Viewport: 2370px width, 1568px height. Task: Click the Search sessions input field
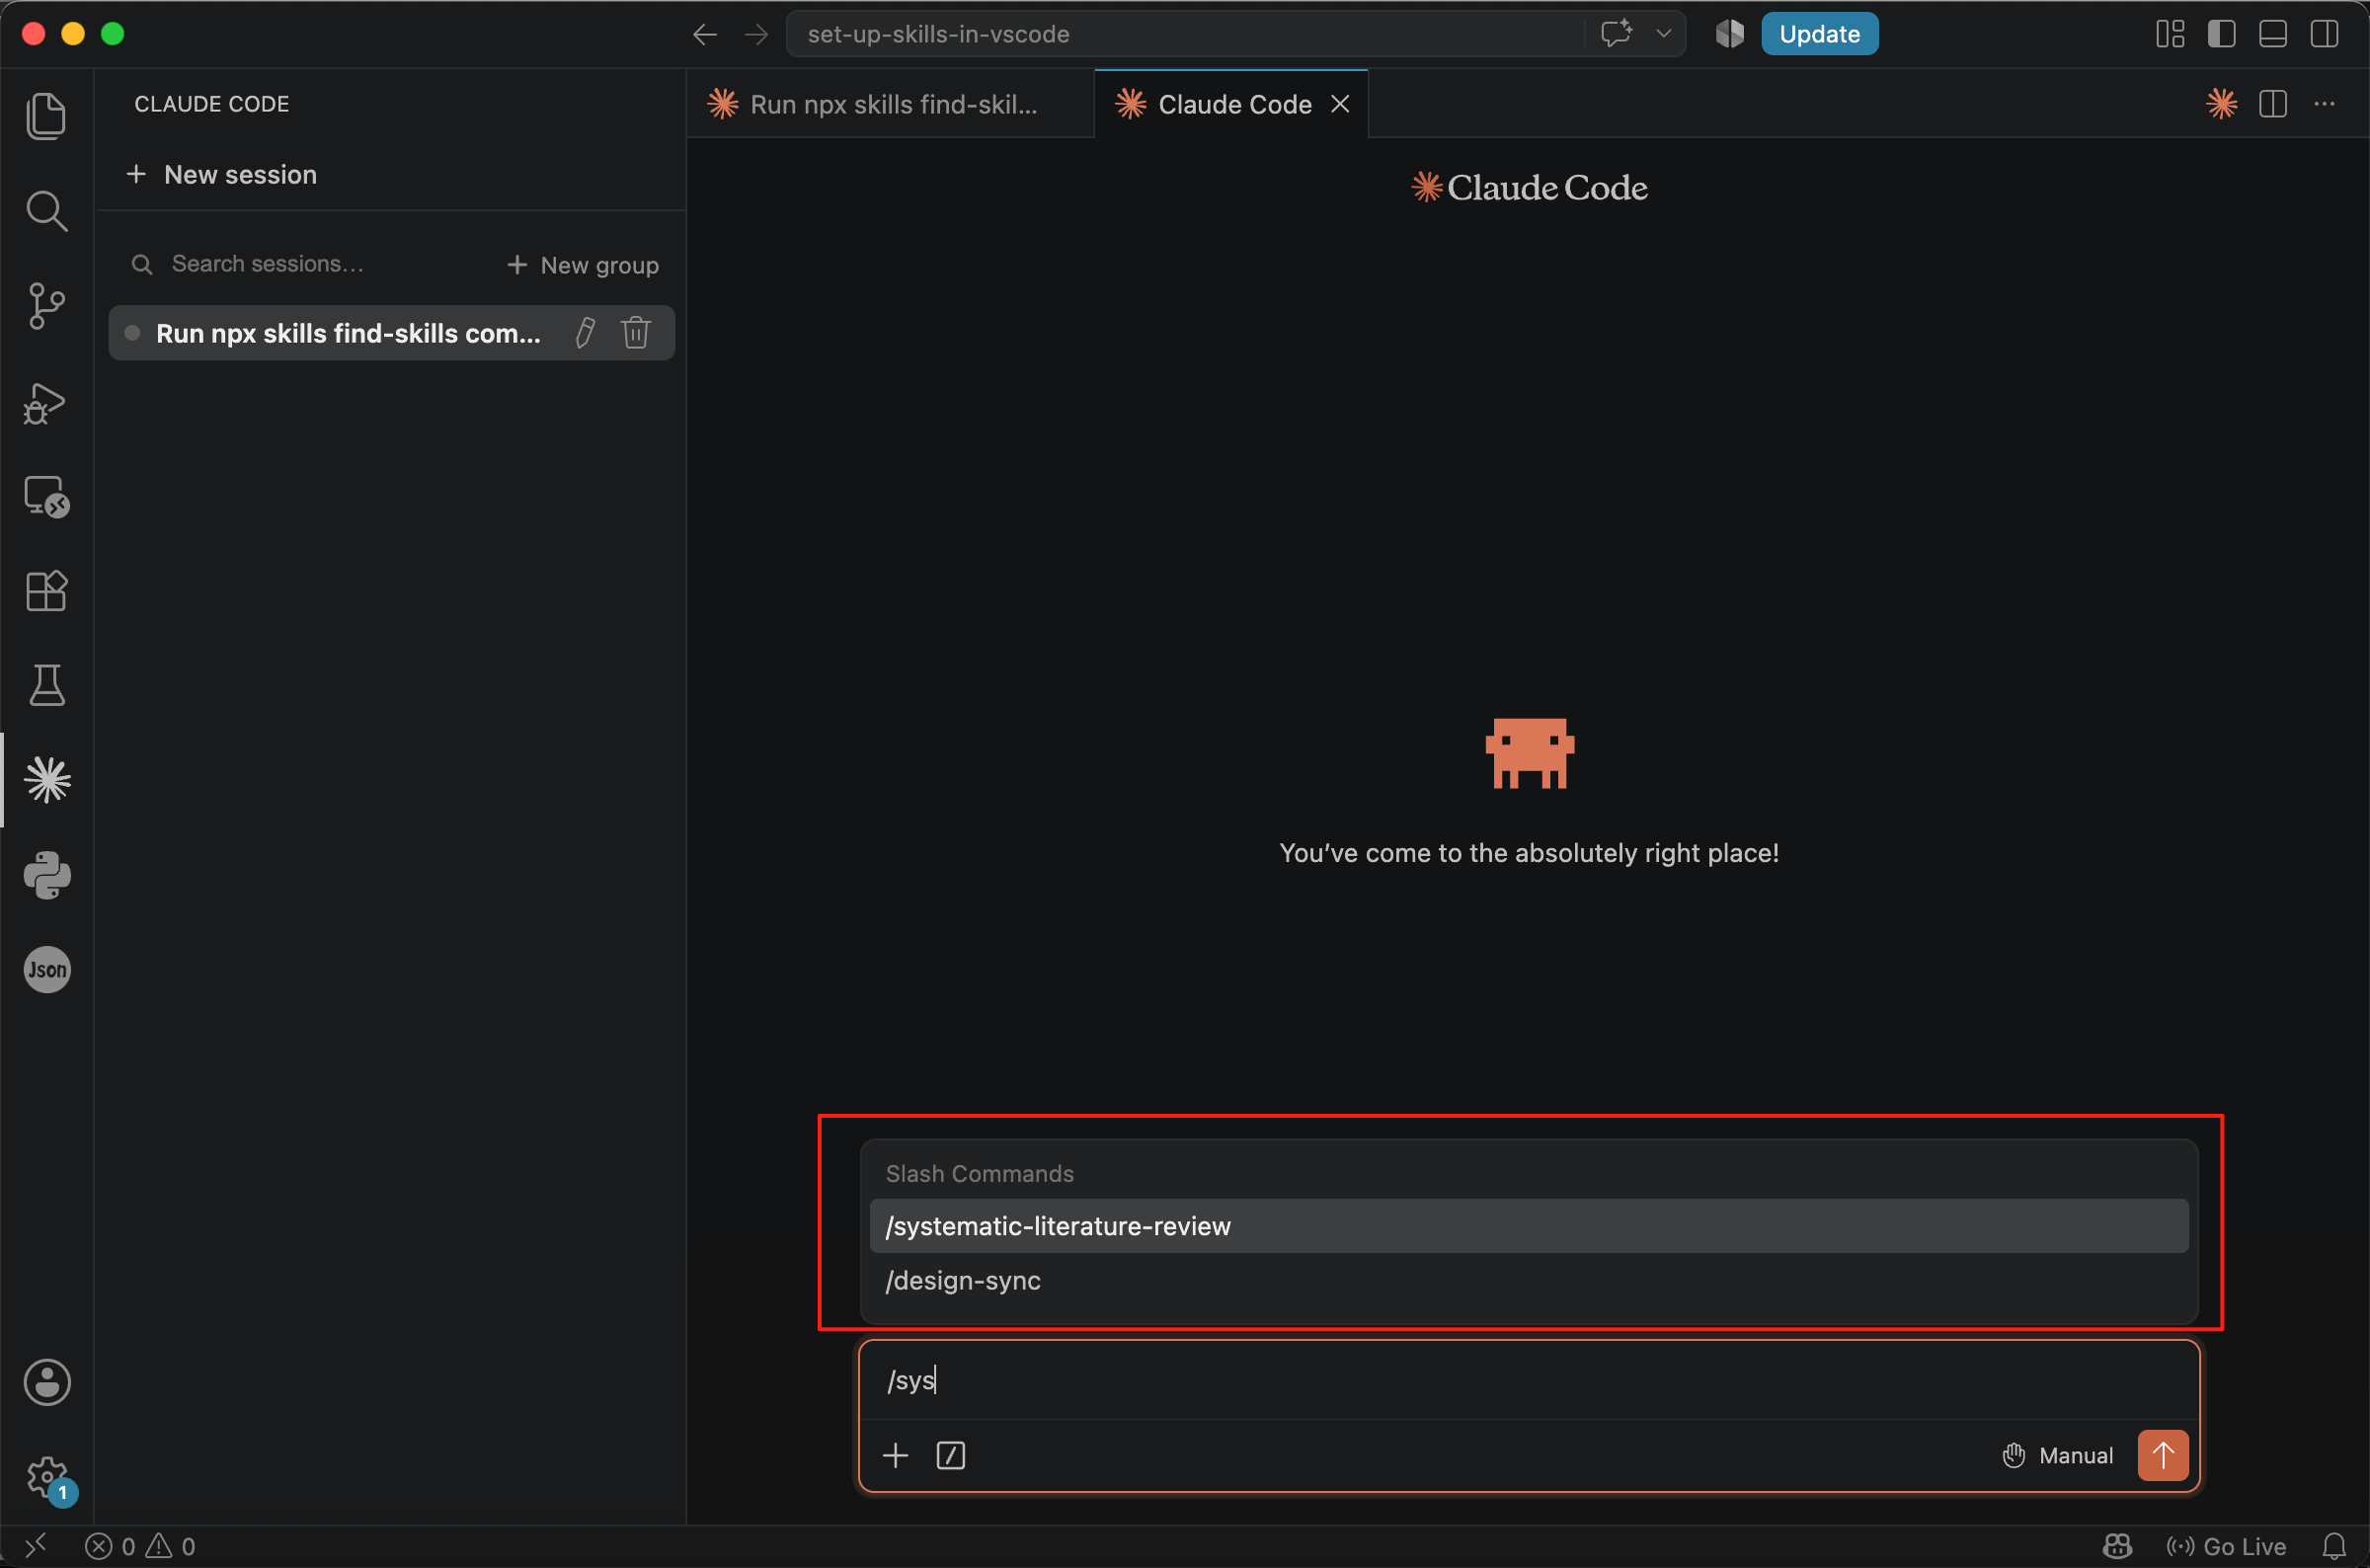[x=310, y=264]
